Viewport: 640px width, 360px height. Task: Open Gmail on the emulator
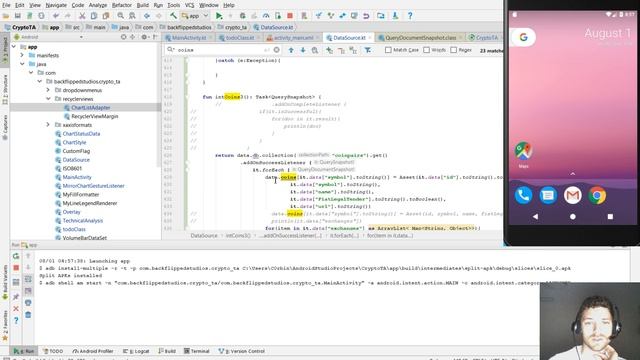pyautogui.click(x=573, y=196)
